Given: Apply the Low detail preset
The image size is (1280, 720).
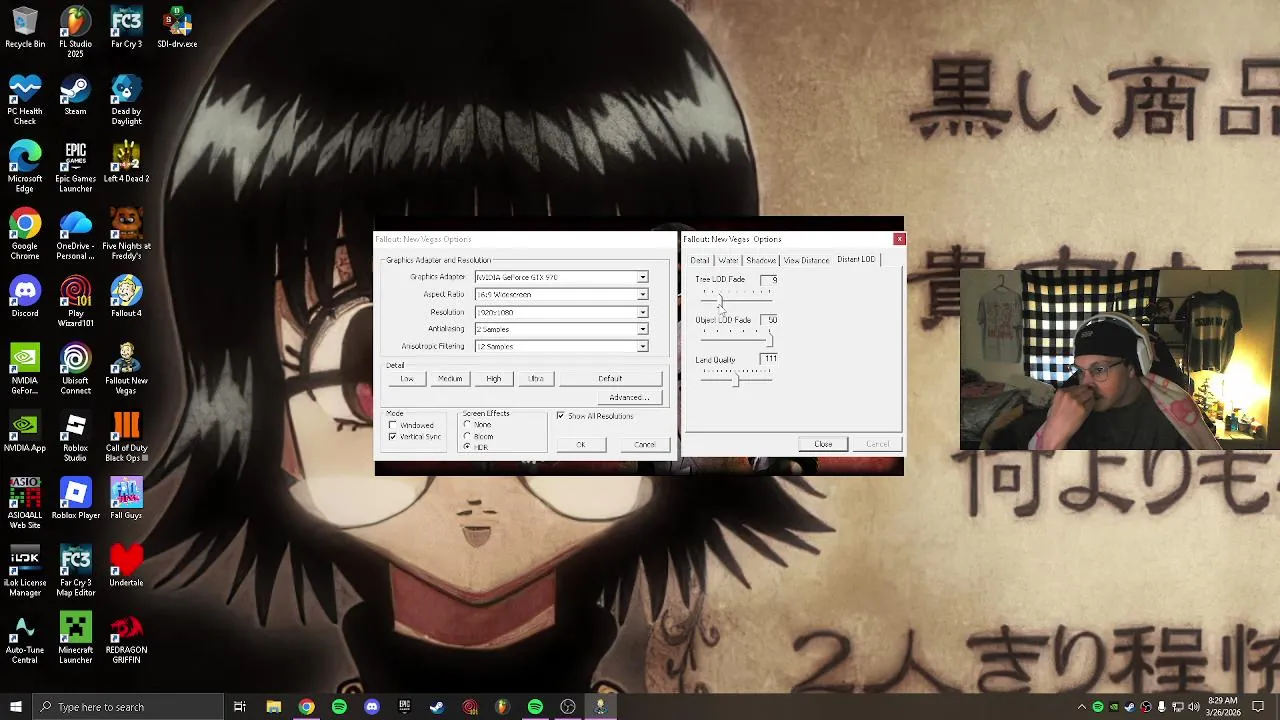Looking at the screenshot, I should coord(407,379).
